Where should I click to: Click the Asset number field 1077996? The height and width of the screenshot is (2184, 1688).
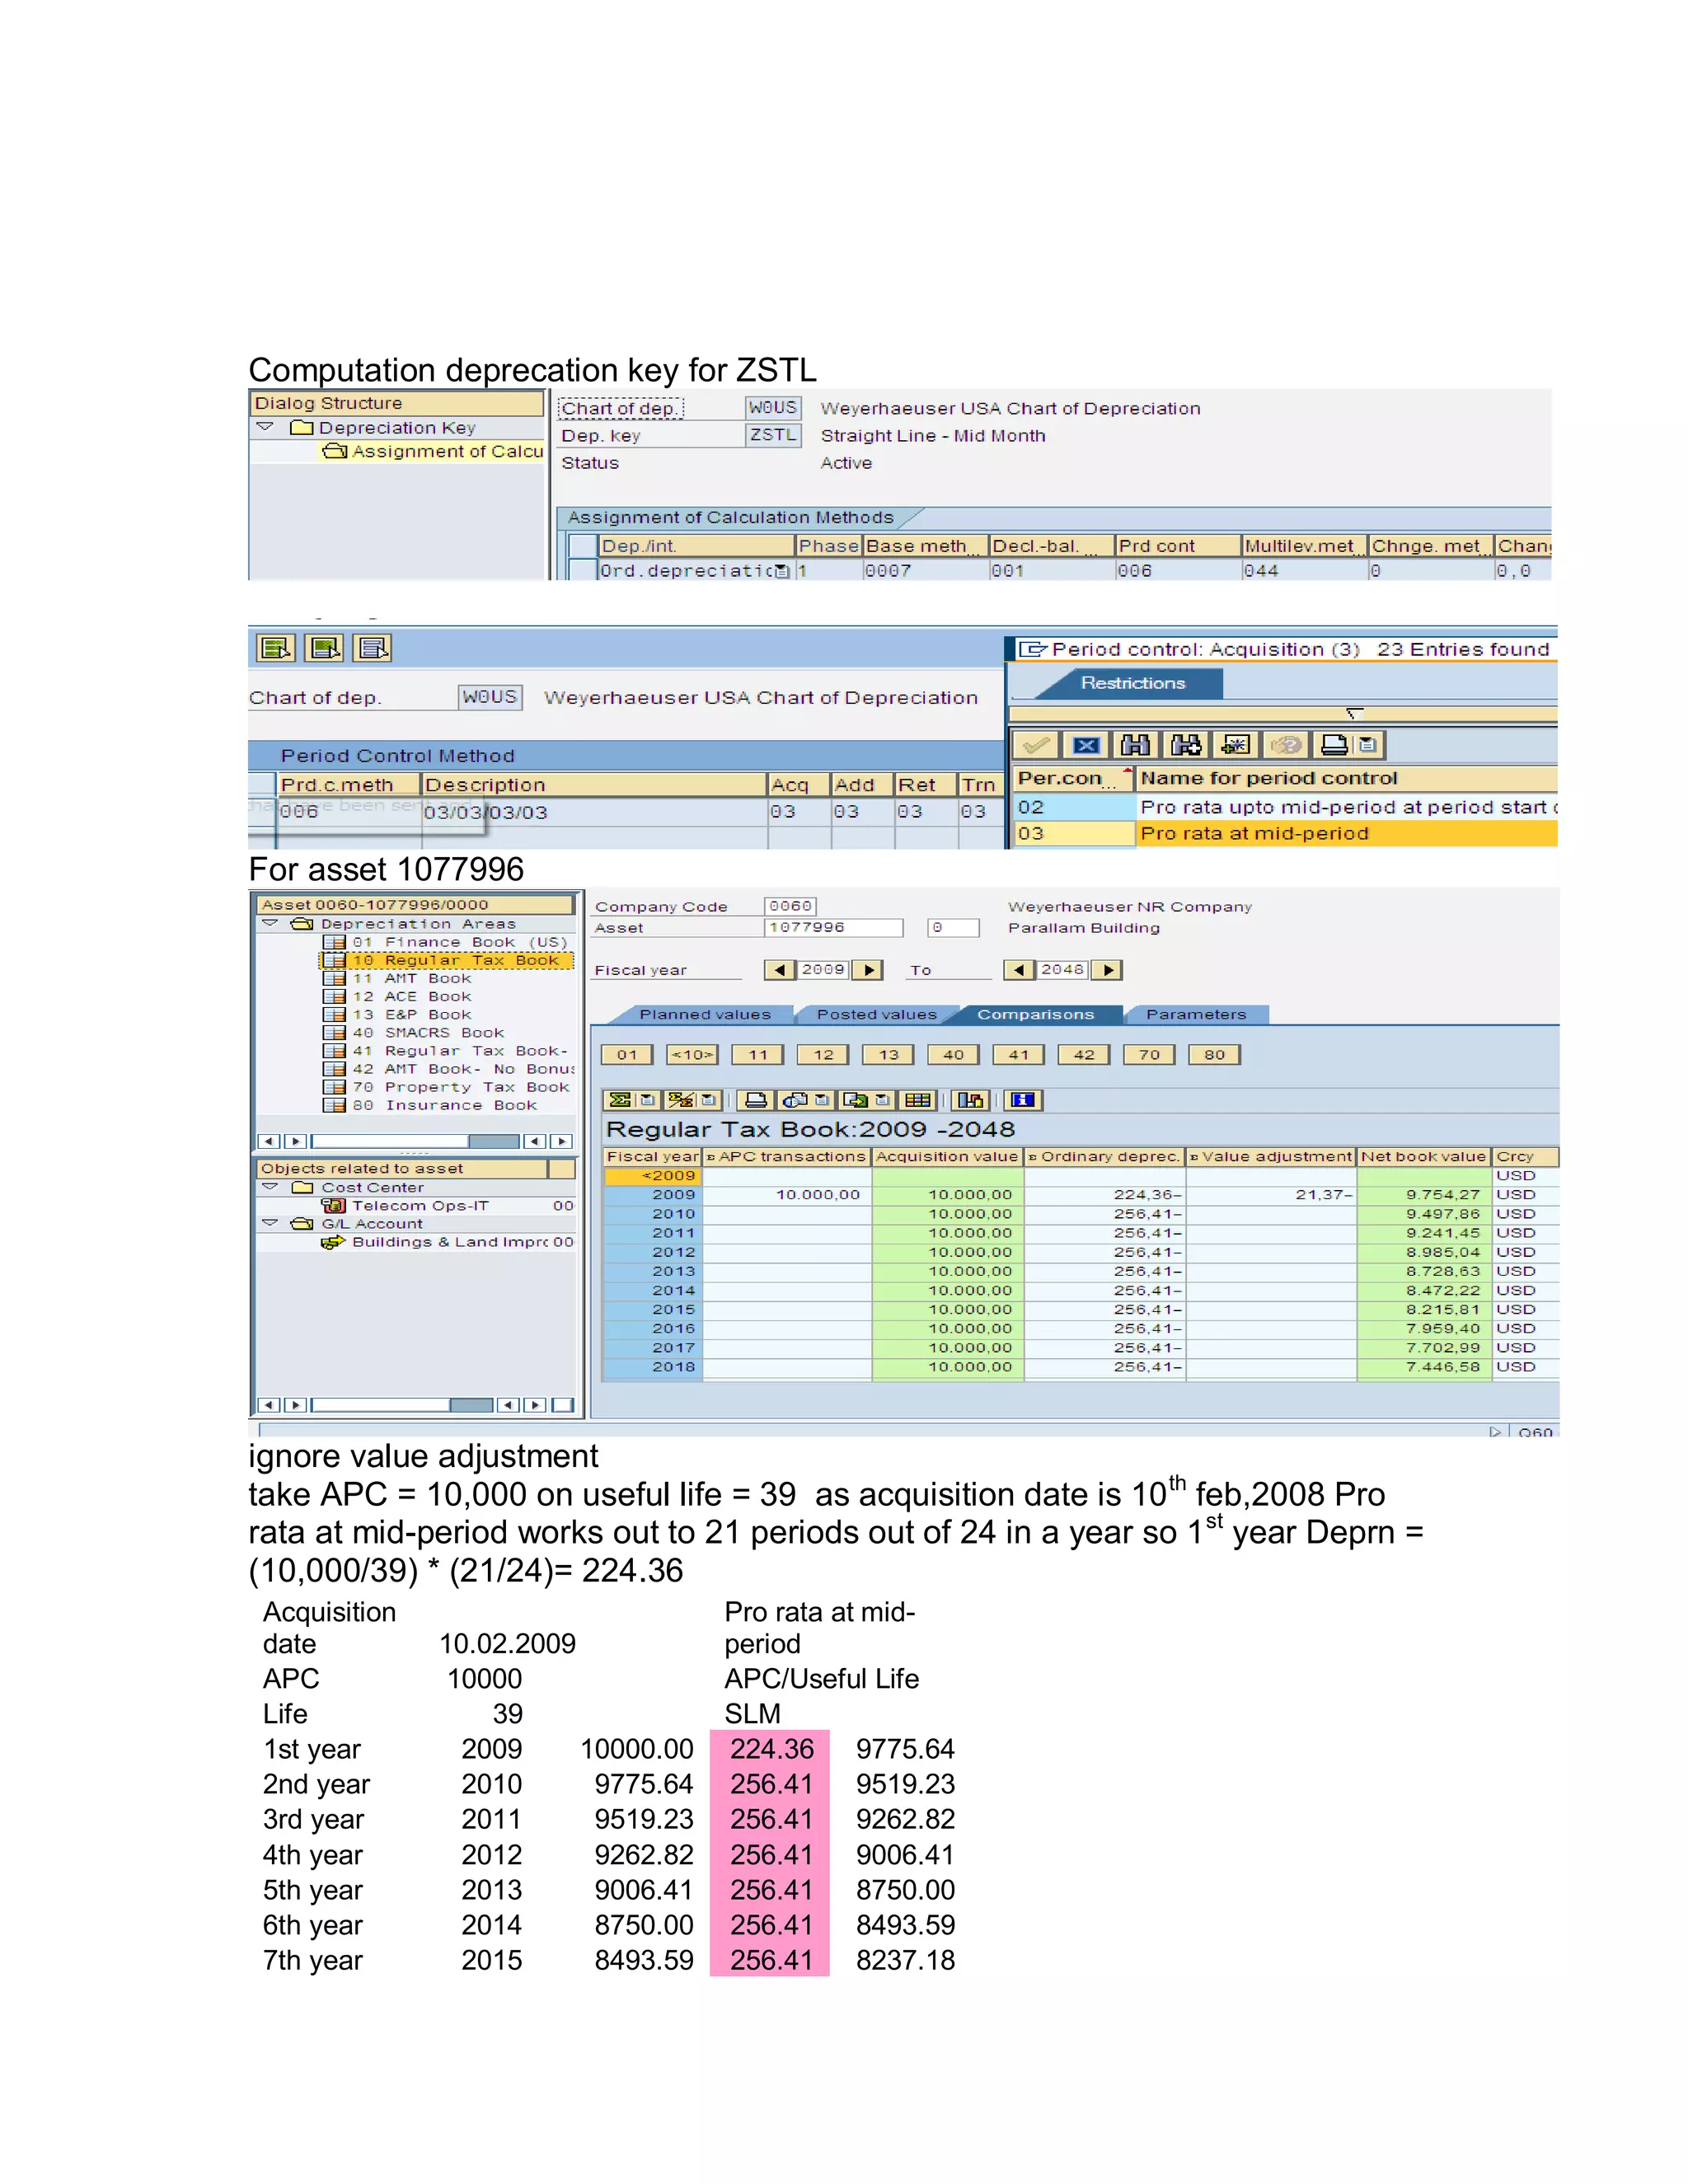[834, 928]
